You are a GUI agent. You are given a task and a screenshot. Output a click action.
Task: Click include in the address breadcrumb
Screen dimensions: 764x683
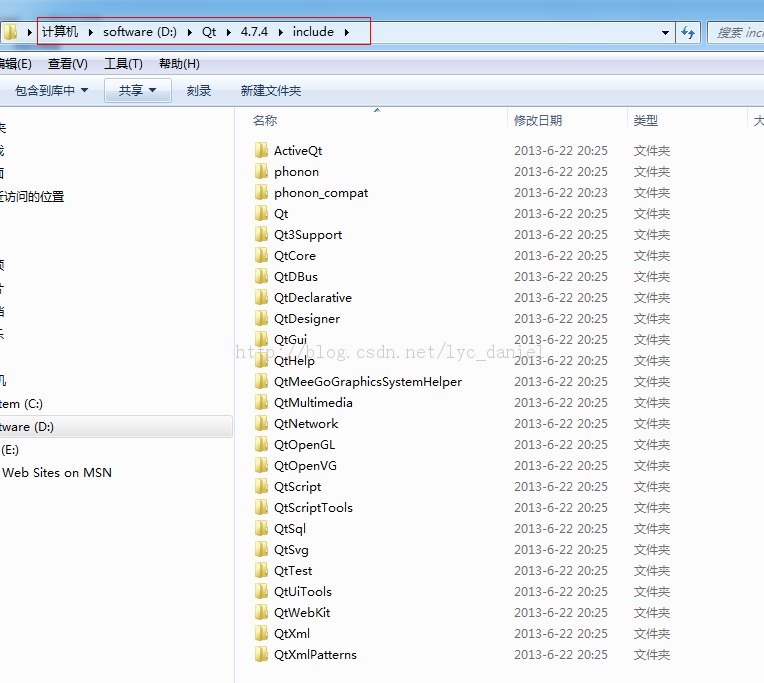click(x=313, y=32)
